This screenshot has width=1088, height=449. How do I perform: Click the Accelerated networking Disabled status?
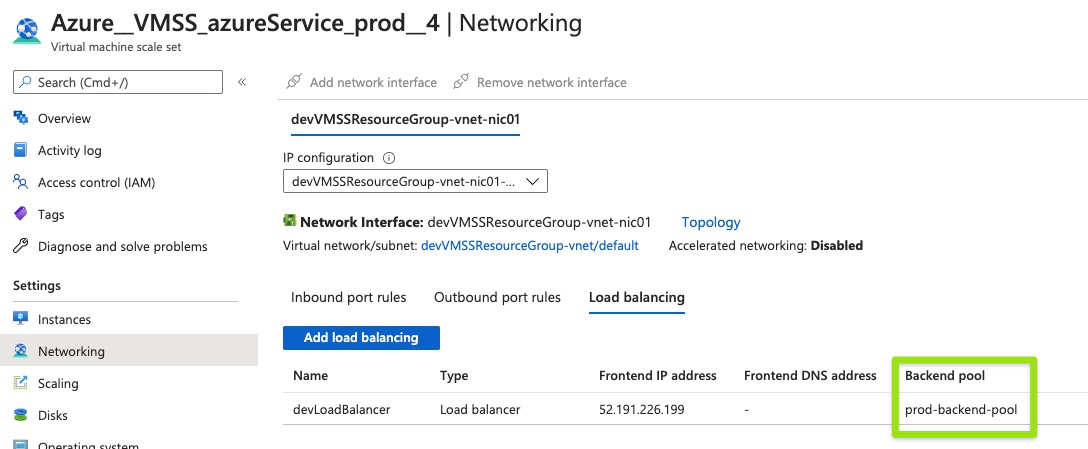(837, 246)
